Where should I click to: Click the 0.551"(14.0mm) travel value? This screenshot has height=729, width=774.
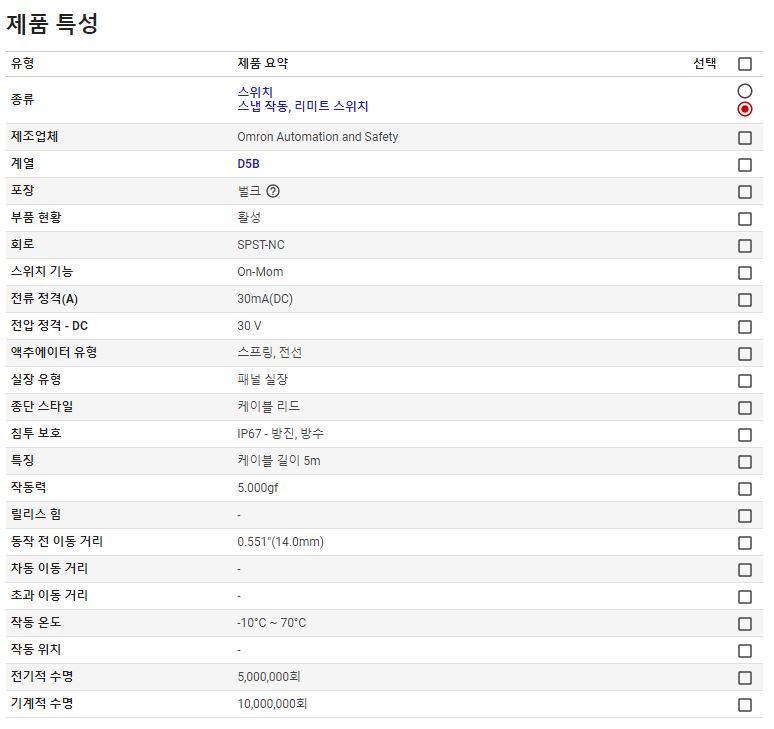tap(280, 542)
